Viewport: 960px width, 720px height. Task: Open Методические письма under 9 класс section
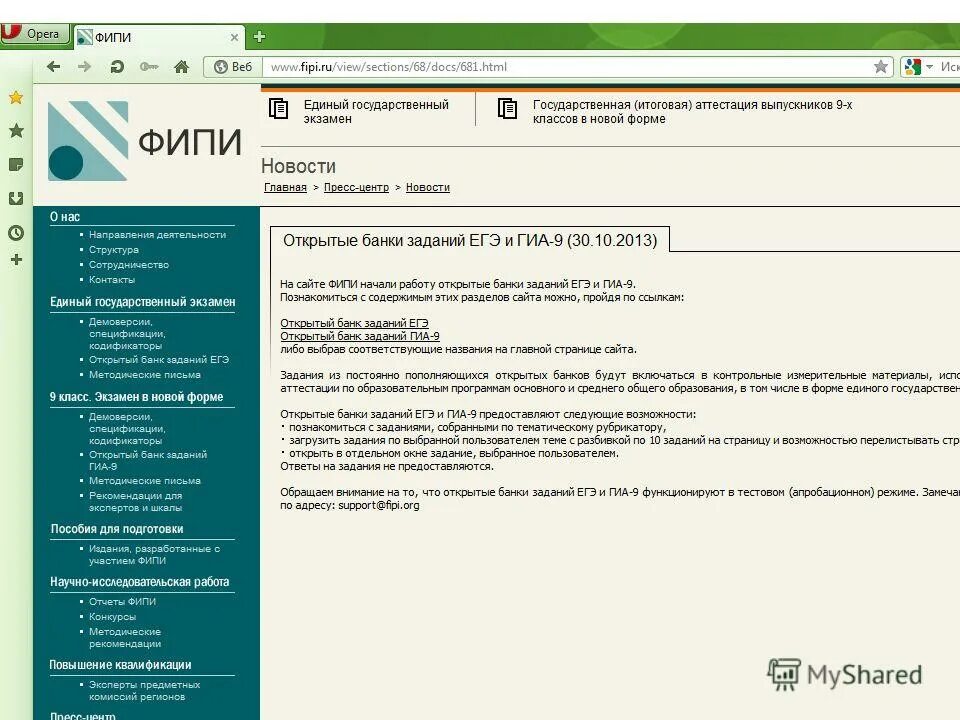click(x=144, y=481)
